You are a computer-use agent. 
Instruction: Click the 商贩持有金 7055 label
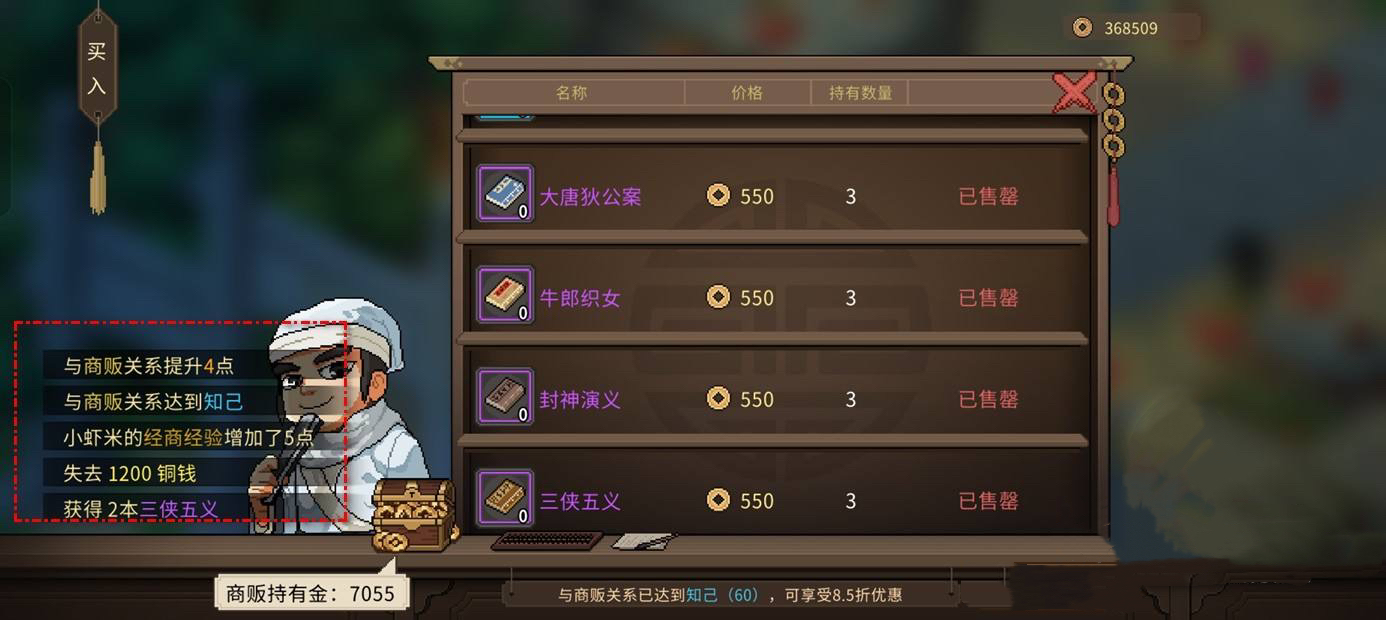point(310,593)
